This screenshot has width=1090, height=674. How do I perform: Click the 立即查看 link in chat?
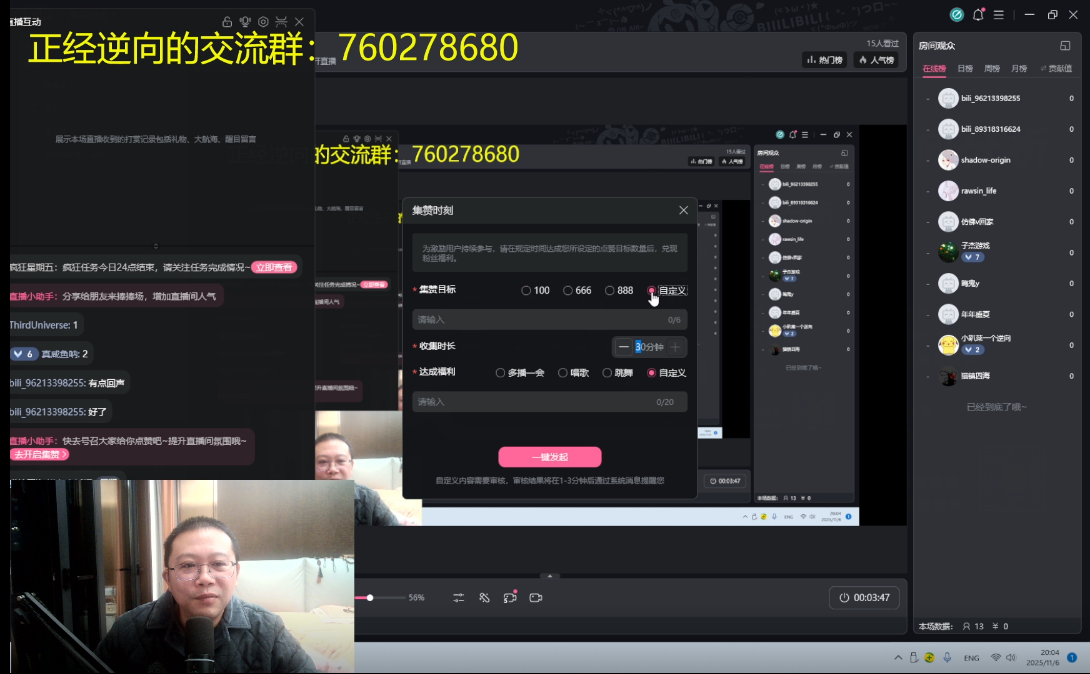pyautogui.click(x=273, y=267)
